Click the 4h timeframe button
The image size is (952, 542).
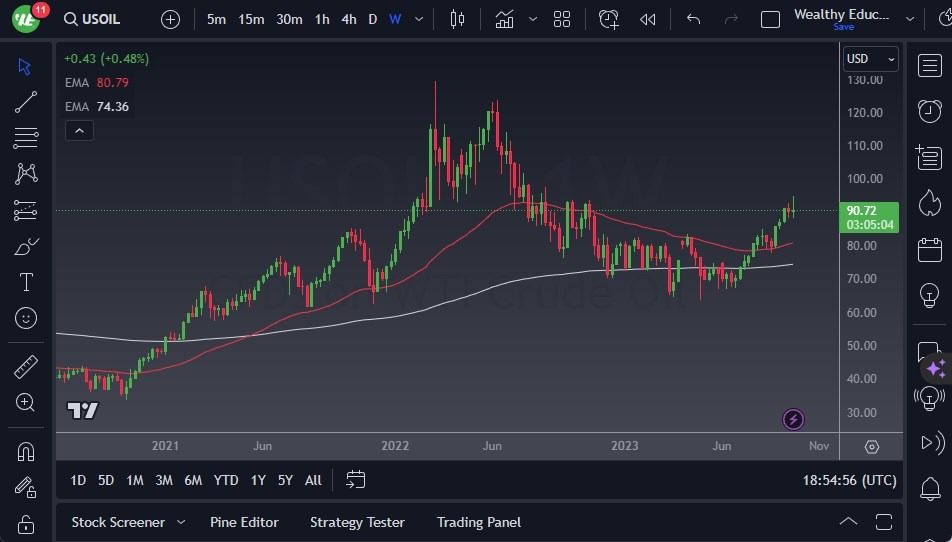pyautogui.click(x=348, y=19)
